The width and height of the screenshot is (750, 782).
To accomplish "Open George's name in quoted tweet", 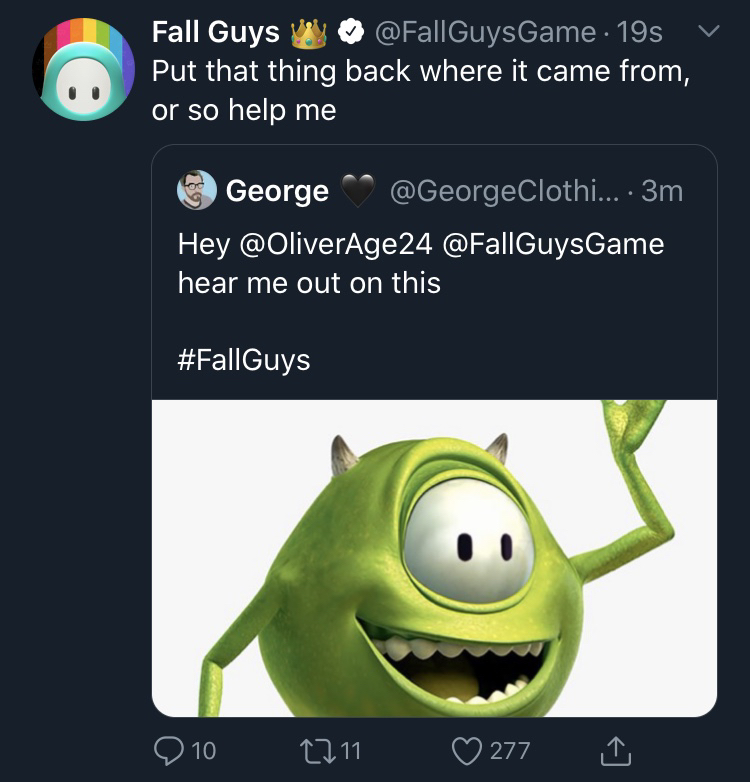I will (277, 191).
